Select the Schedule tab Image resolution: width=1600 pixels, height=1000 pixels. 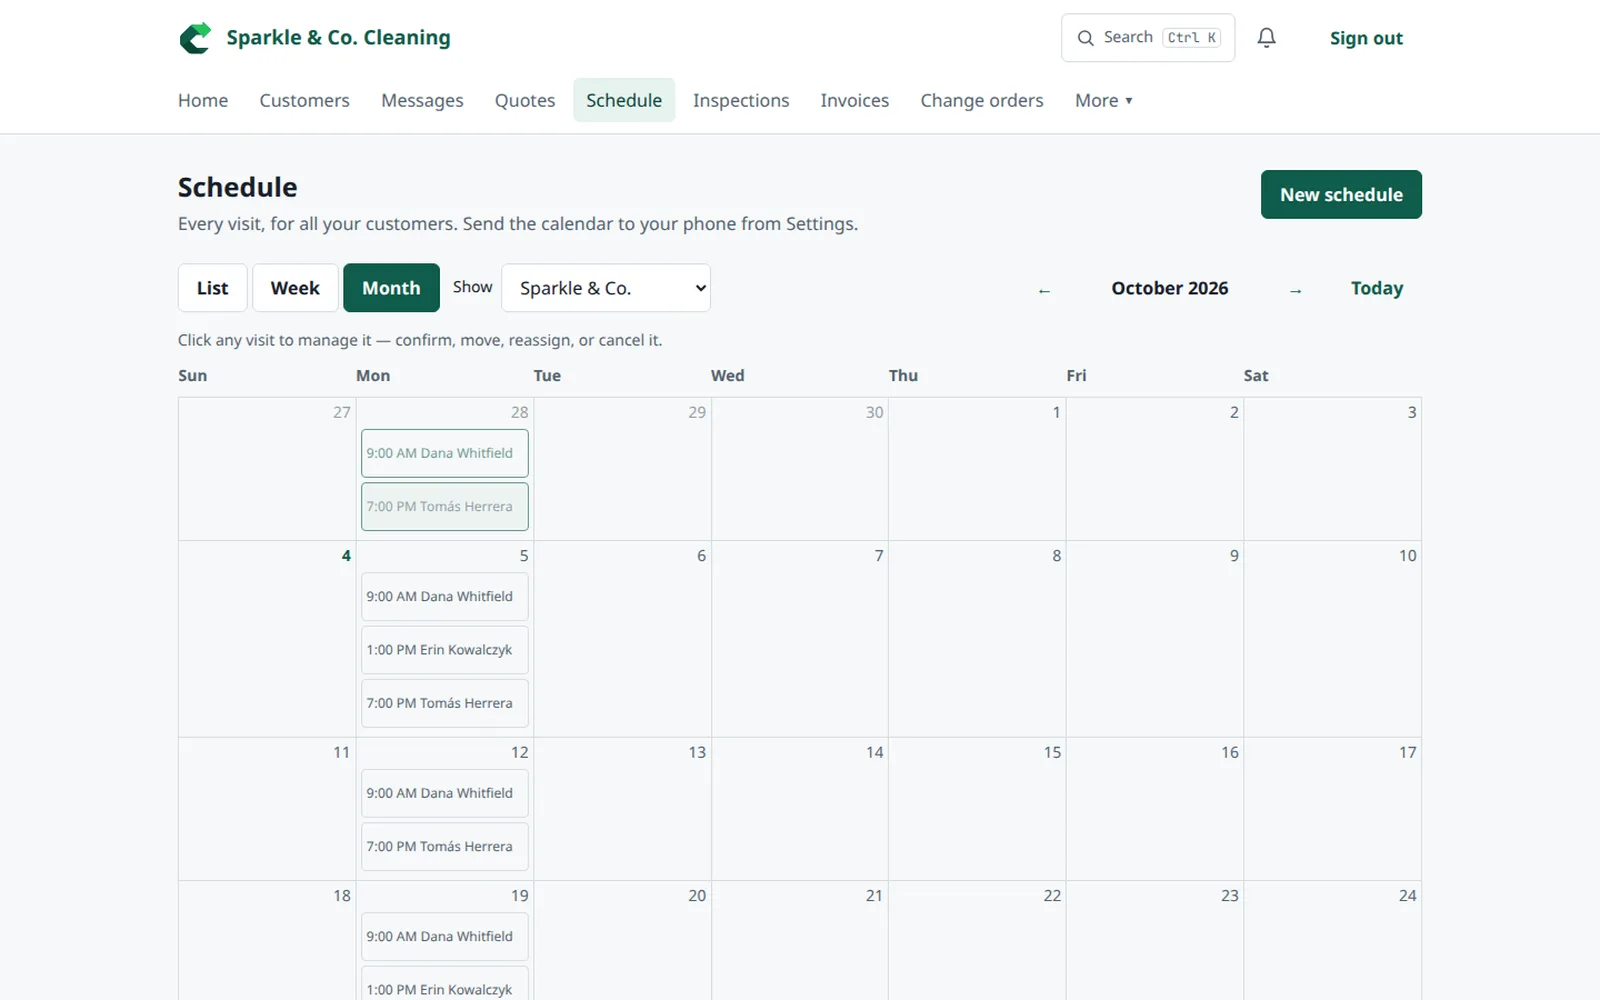(624, 100)
